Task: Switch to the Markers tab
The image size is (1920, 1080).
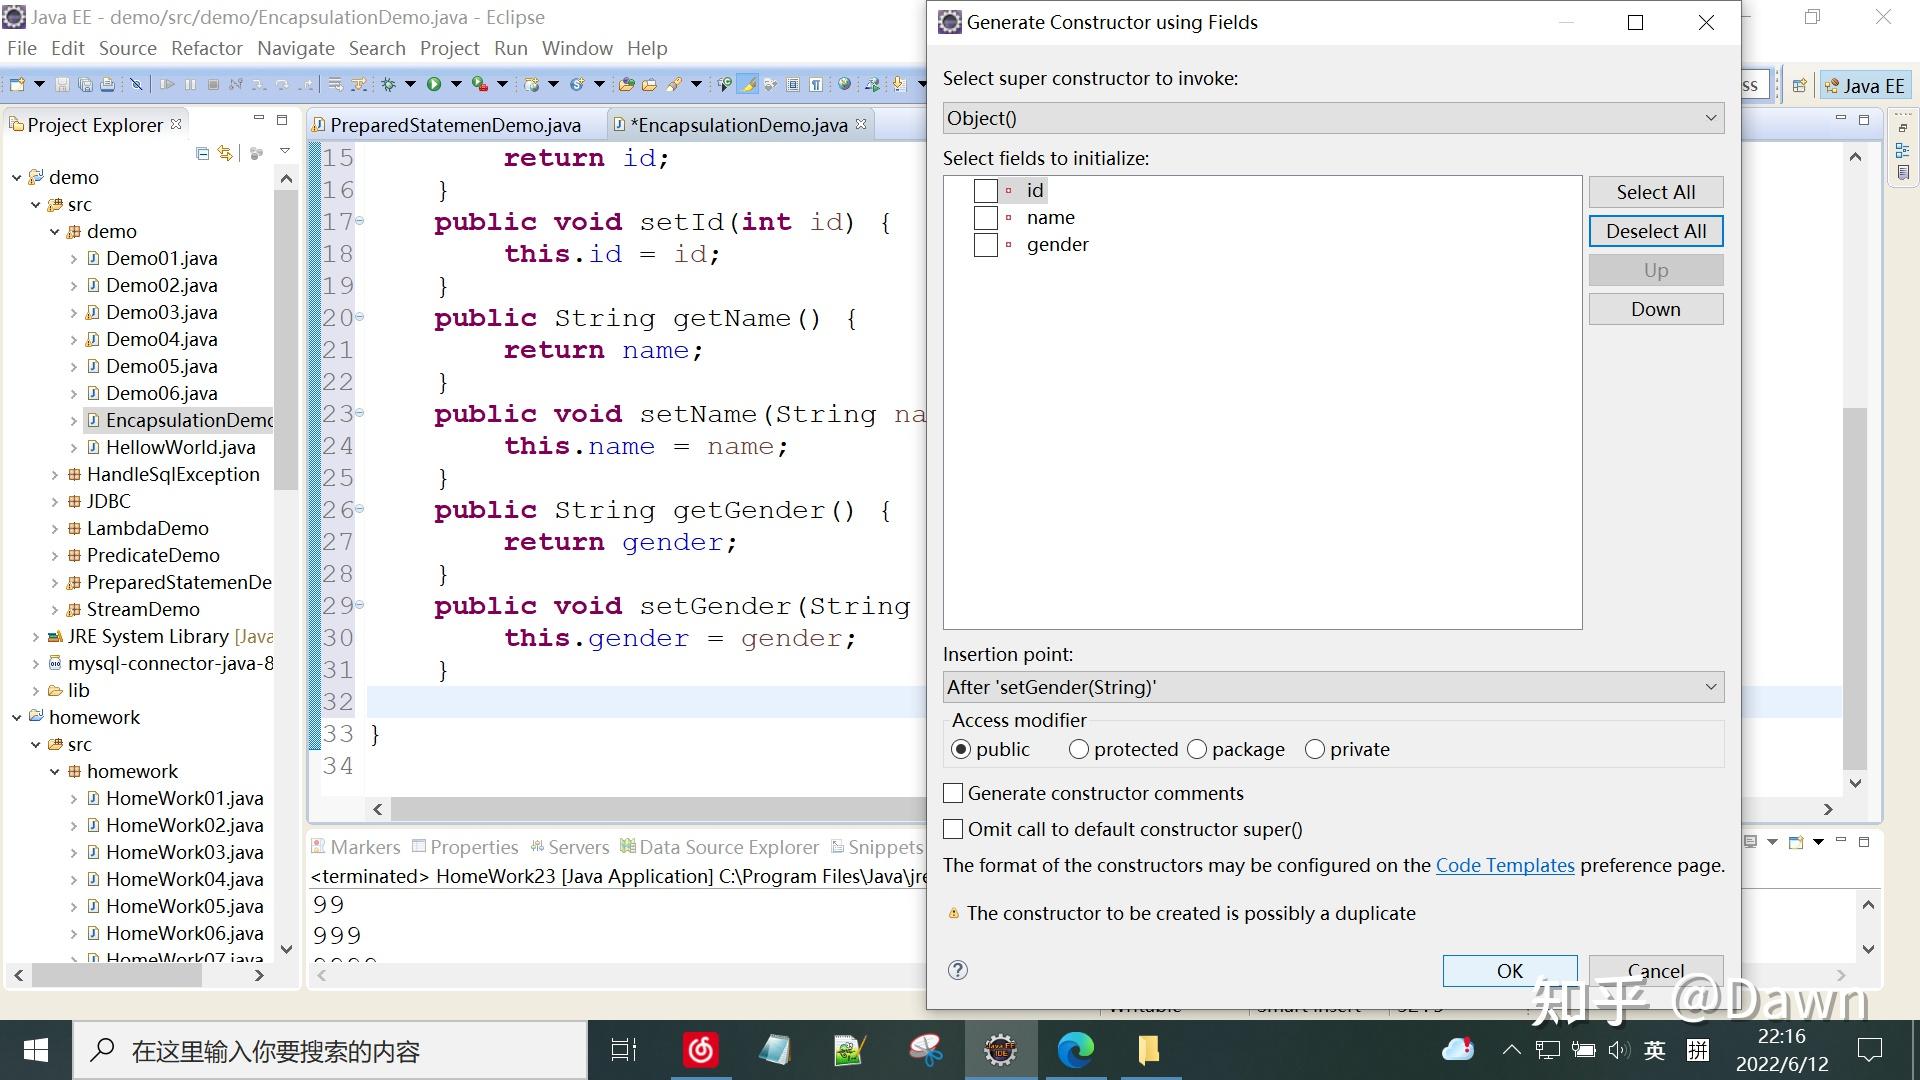Action: point(355,847)
